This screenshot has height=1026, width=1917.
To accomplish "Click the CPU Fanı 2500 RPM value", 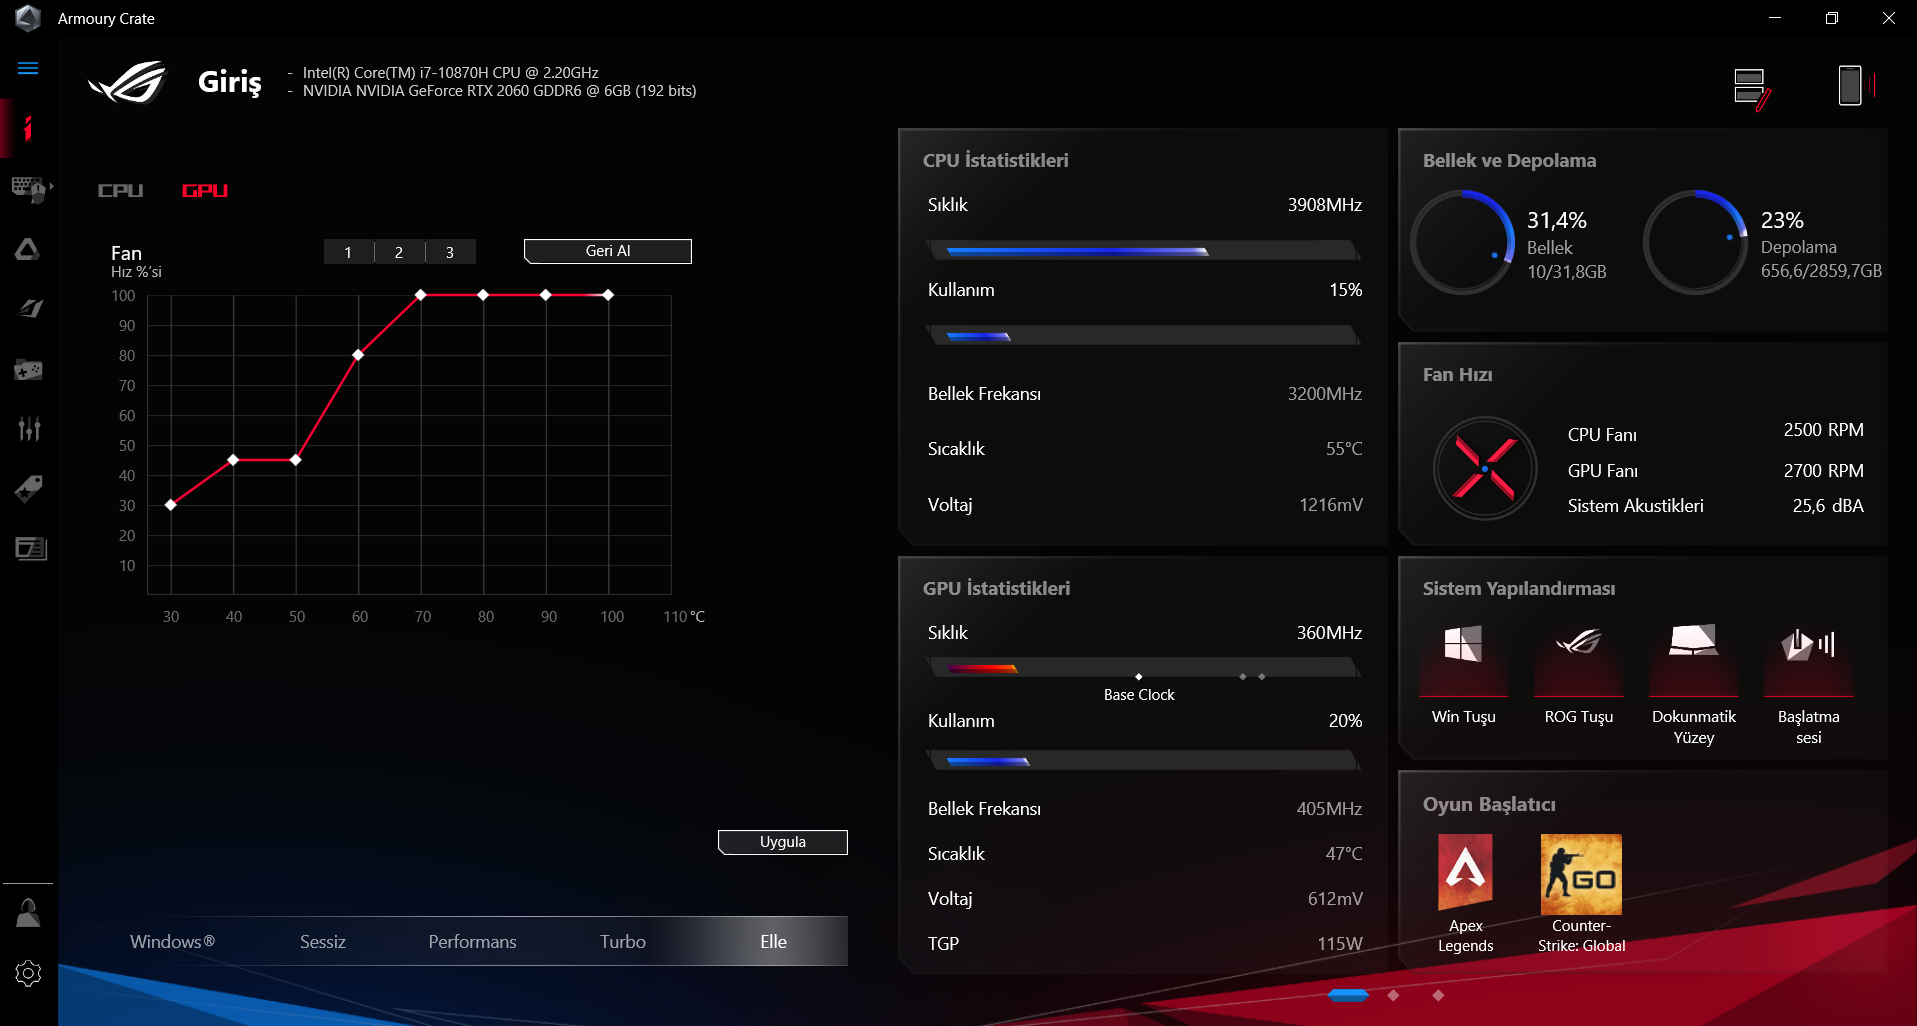I will [1824, 430].
